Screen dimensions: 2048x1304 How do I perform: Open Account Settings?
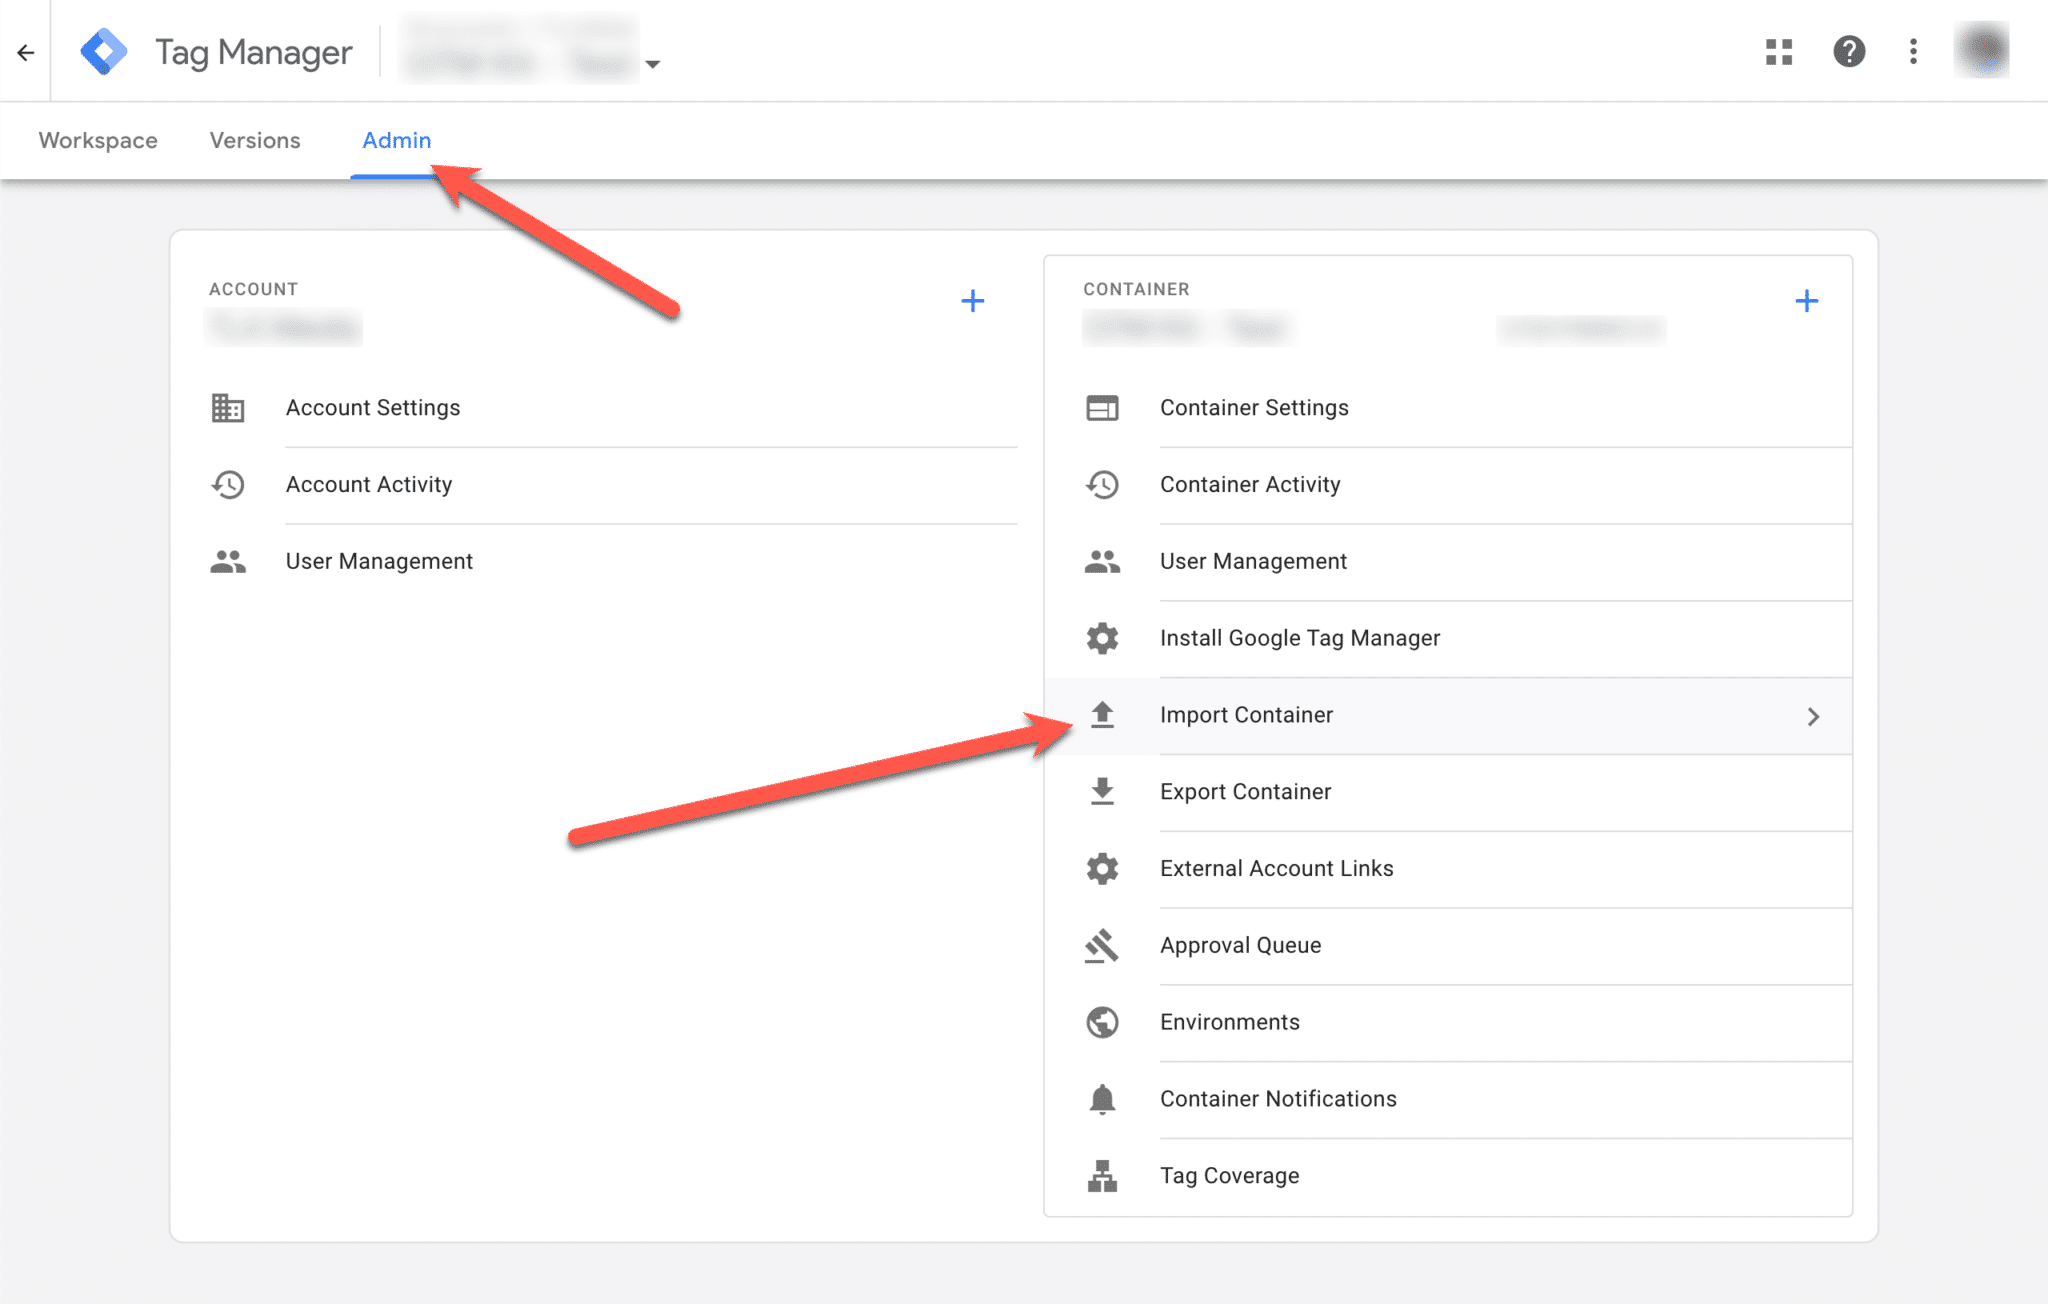(x=372, y=408)
